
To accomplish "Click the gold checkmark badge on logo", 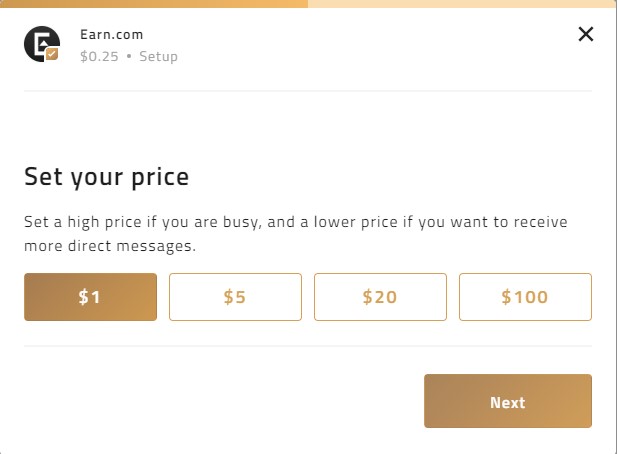I will (52, 54).
